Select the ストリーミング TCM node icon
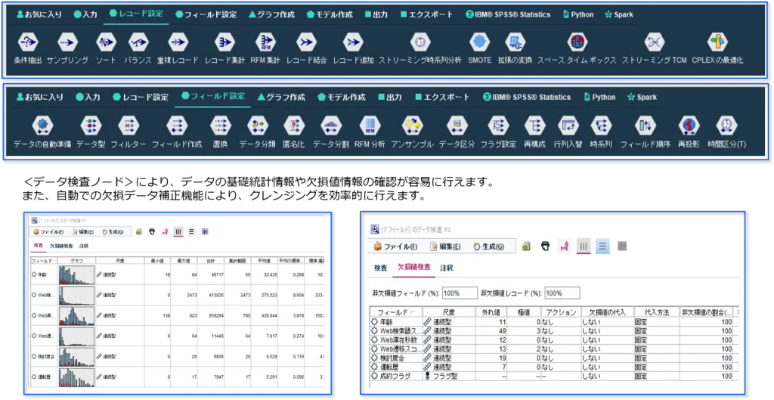The image size is (774, 400). coord(654,42)
